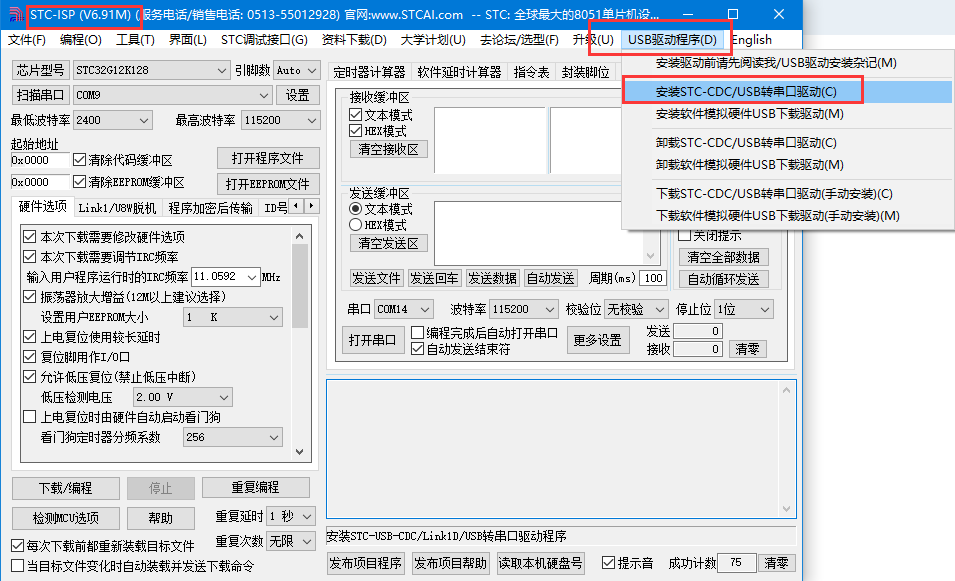This screenshot has width=955, height=581.
Task: Toggle 本次下载需要修改硬件选项 checkbox
Action: (x=29, y=236)
